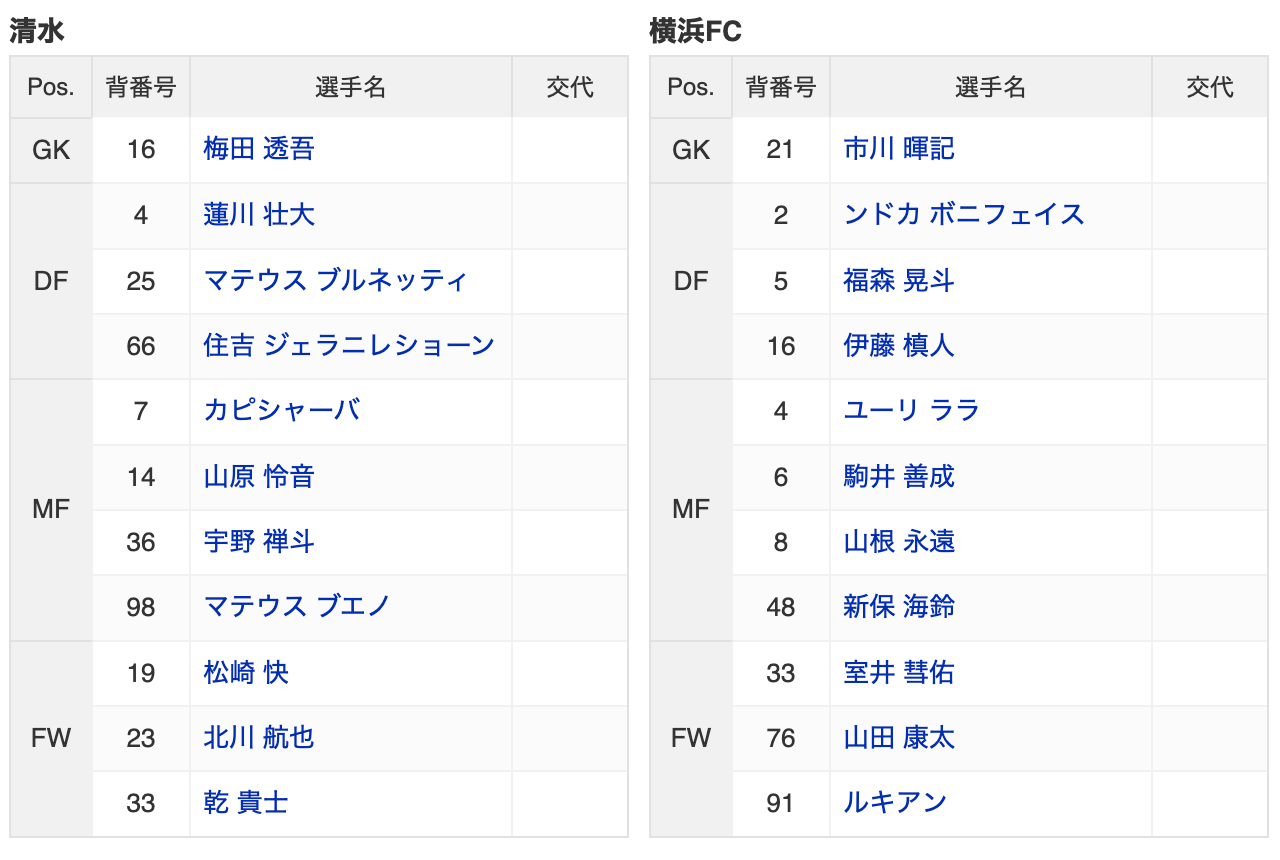
Task: Click ルキアン player link
Action: pyautogui.click(x=895, y=803)
